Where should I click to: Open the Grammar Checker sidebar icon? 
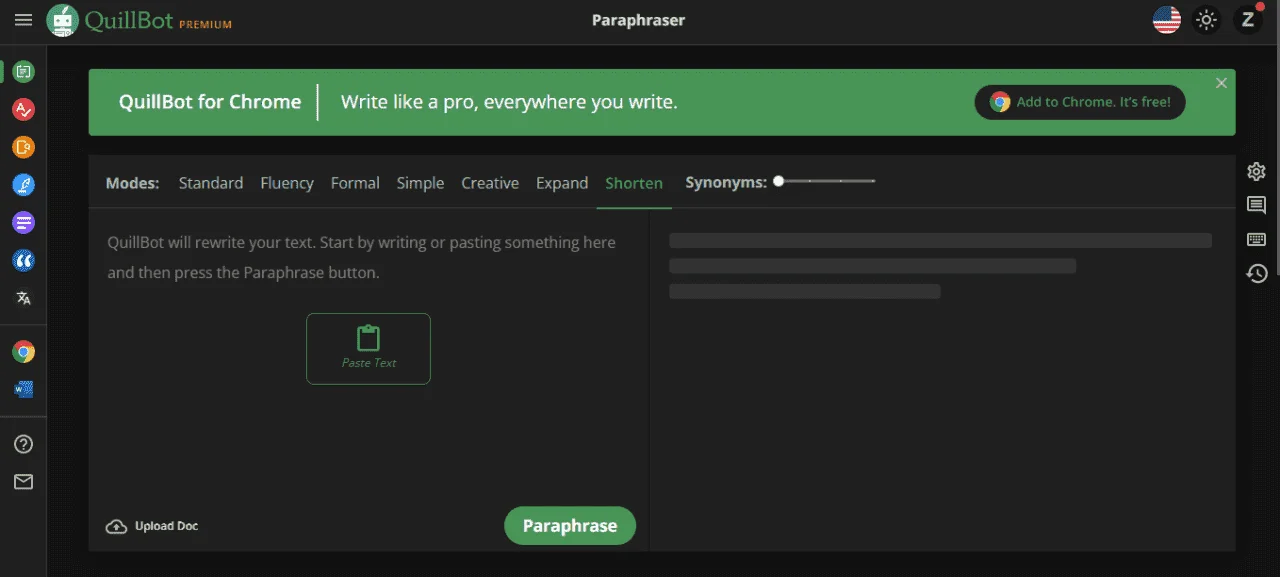click(23, 109)
